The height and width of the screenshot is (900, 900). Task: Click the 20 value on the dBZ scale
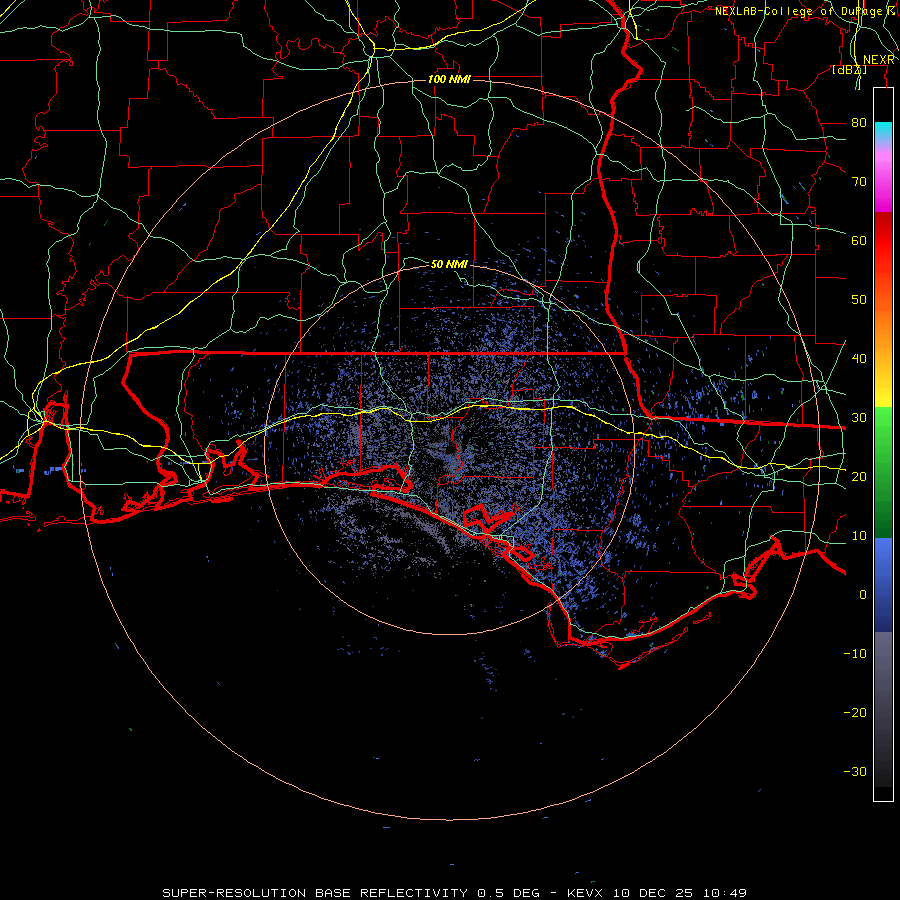(x=859, y=476)
